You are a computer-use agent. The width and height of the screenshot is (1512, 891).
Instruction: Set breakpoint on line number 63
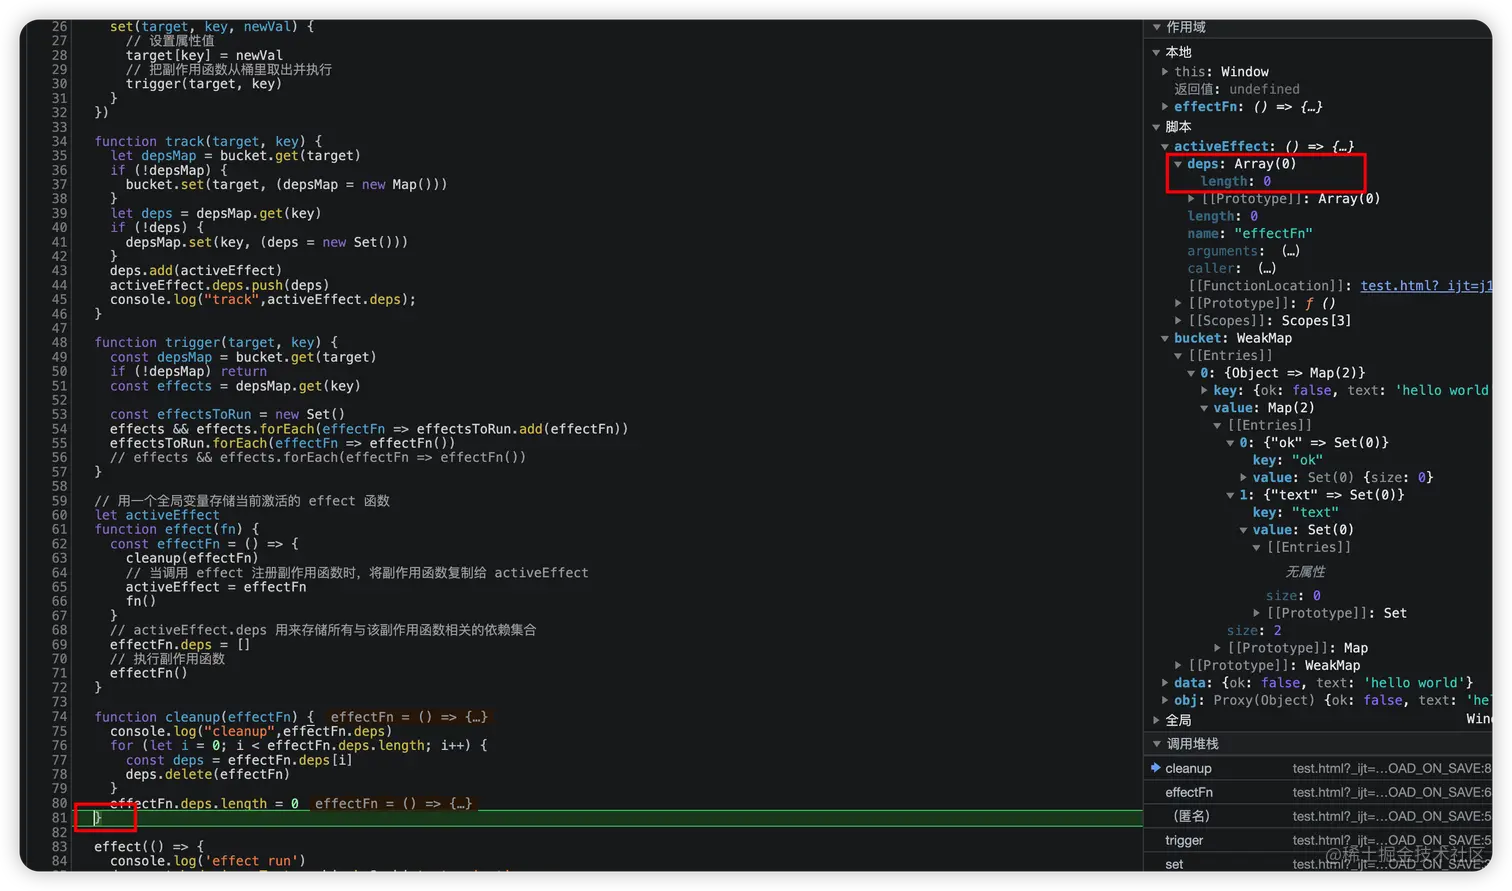pyautogui.click(x=59, y=558)
